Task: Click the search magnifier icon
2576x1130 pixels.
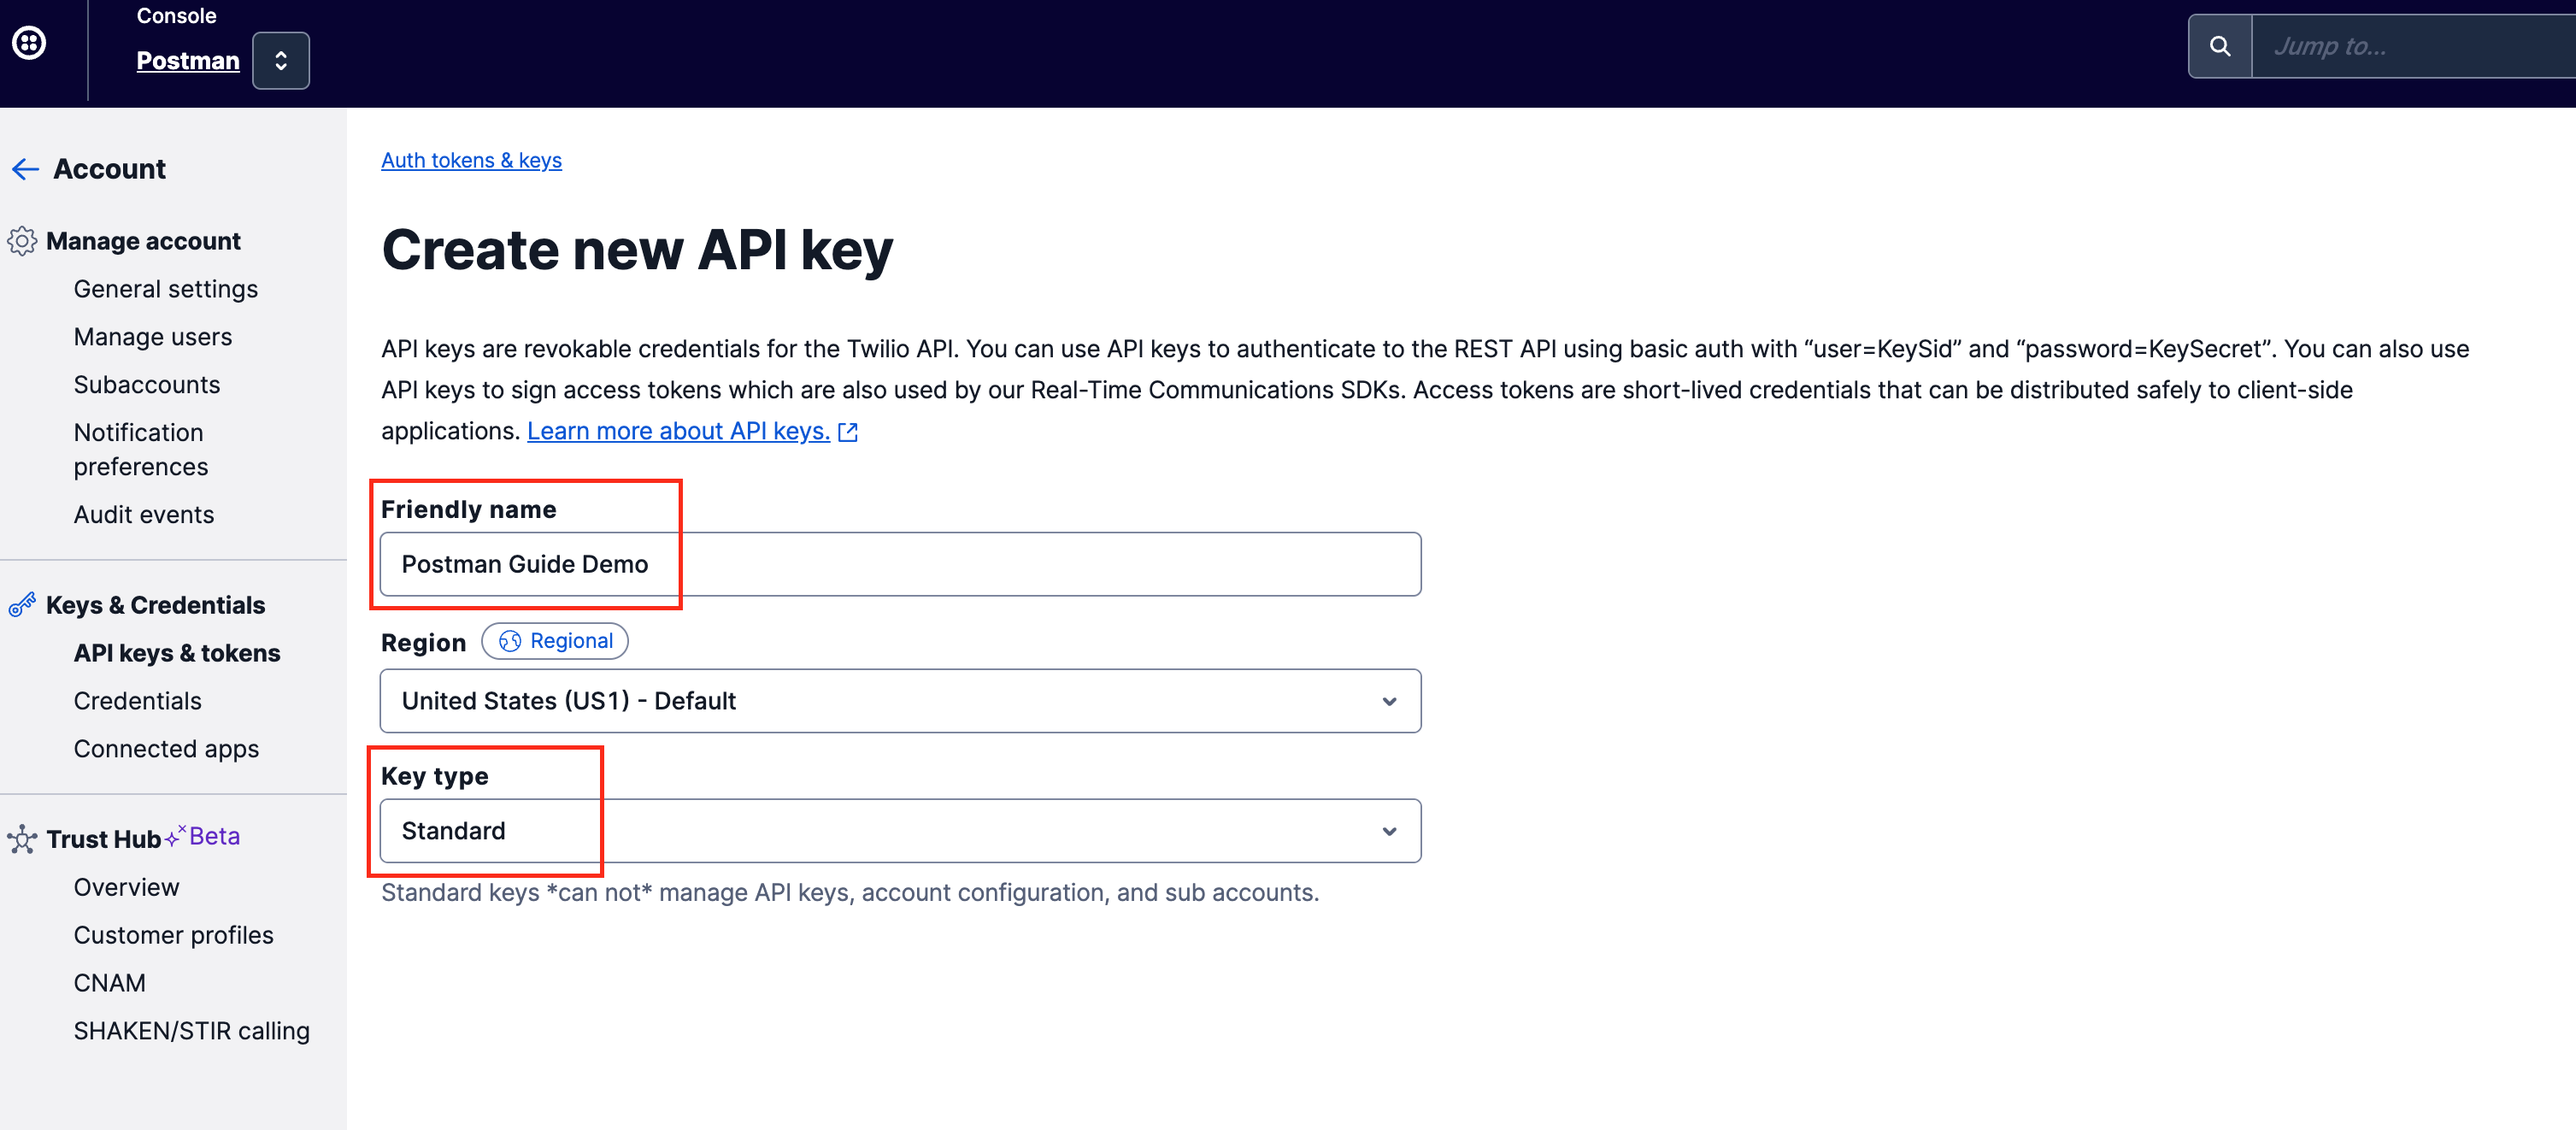Action: point(2219,46)
